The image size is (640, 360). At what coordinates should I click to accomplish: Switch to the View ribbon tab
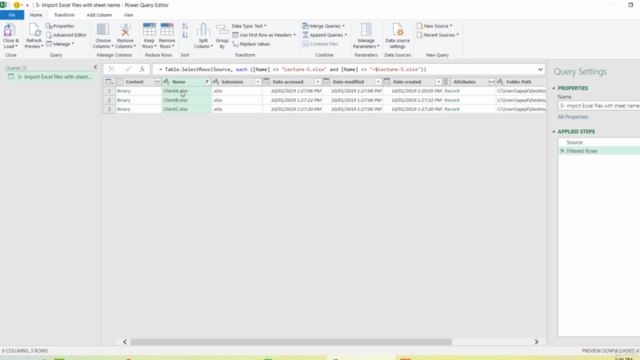pyautogui.click(x=128, y=15)
